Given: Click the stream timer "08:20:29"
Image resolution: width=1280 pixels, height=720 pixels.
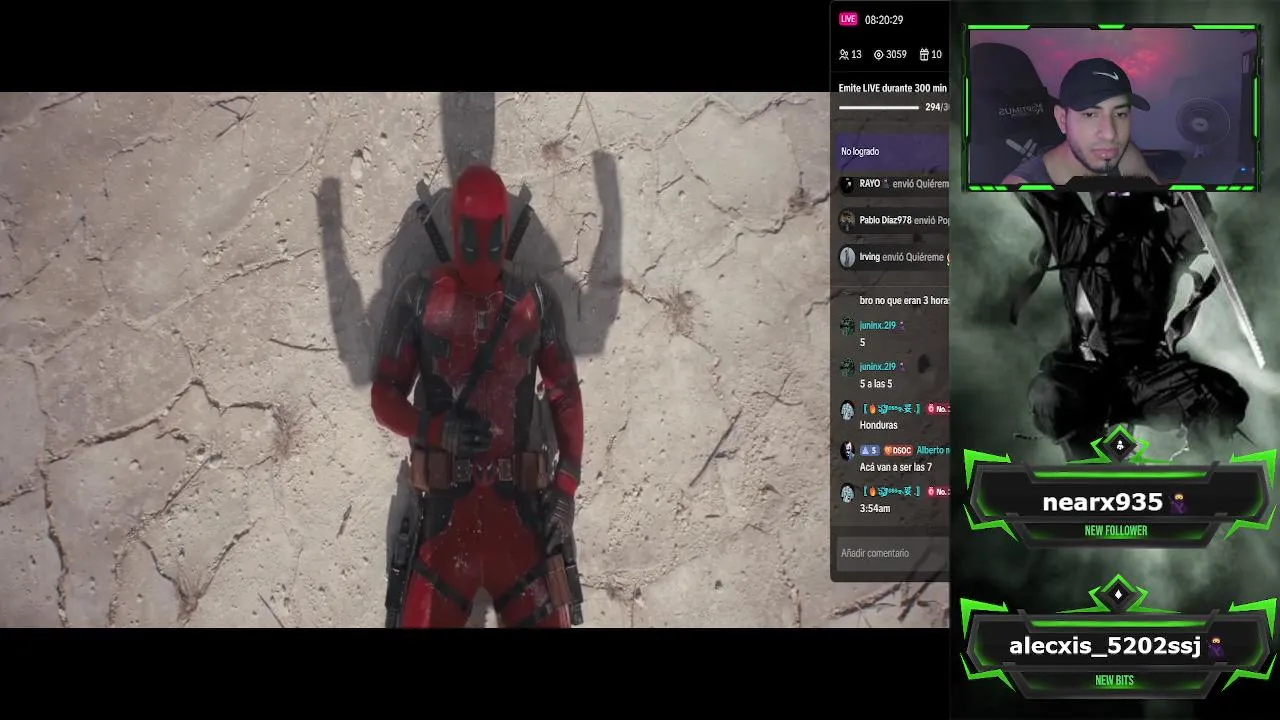Looking at the screenshot, I should 884,20.
